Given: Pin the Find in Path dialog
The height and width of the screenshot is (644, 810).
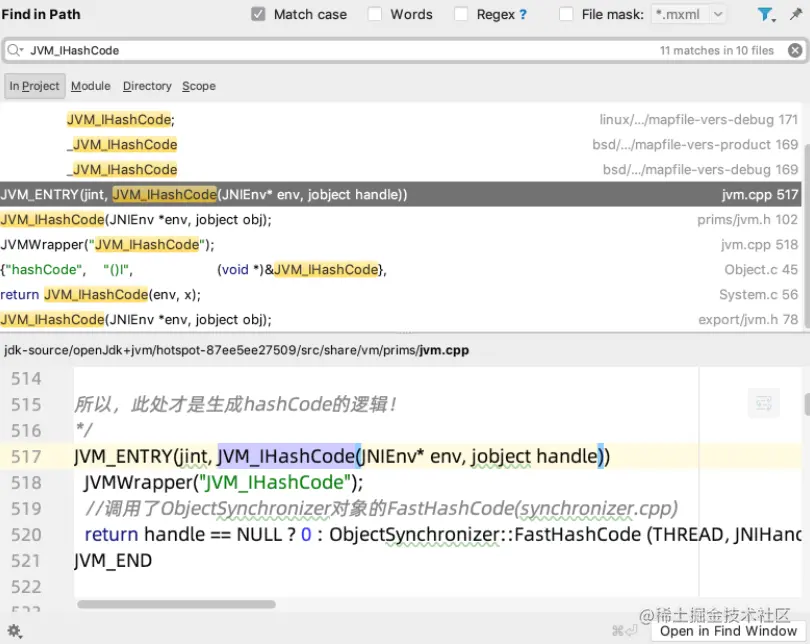Looking at the screenshot, I should pyautogui.click(x=794, y=14).
